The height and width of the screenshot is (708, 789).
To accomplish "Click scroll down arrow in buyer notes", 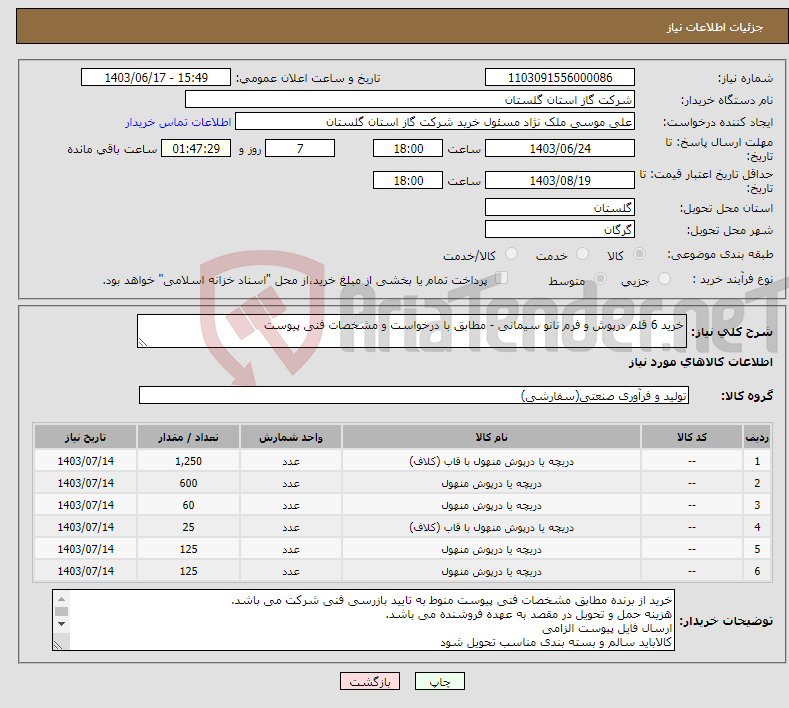I will [x=61, y=624].
